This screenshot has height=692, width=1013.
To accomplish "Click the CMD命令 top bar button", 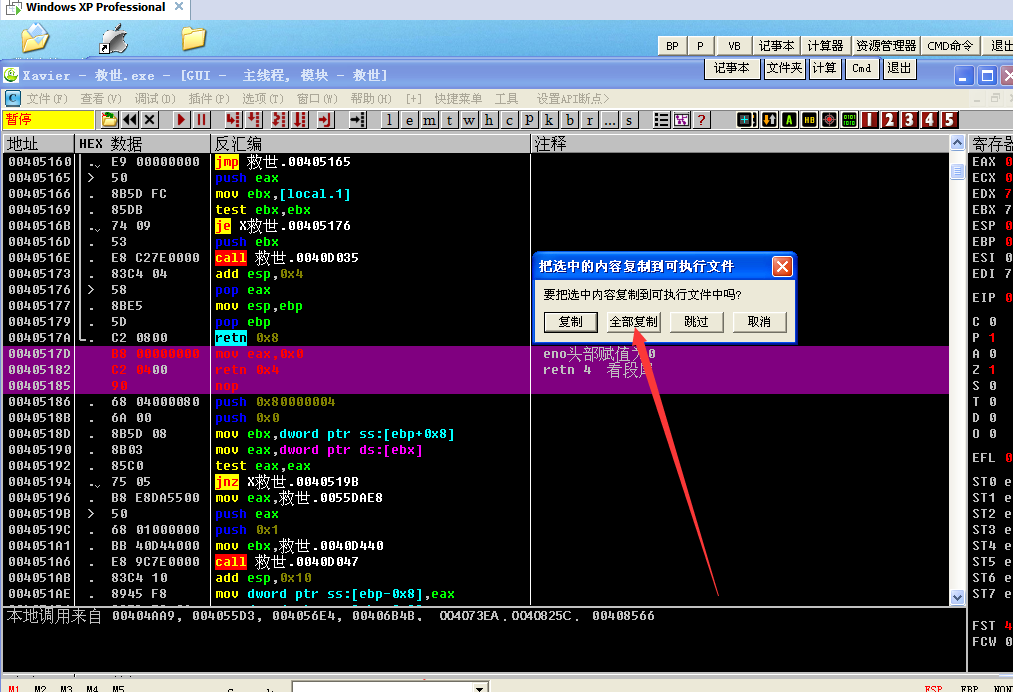I will (950, 46).
